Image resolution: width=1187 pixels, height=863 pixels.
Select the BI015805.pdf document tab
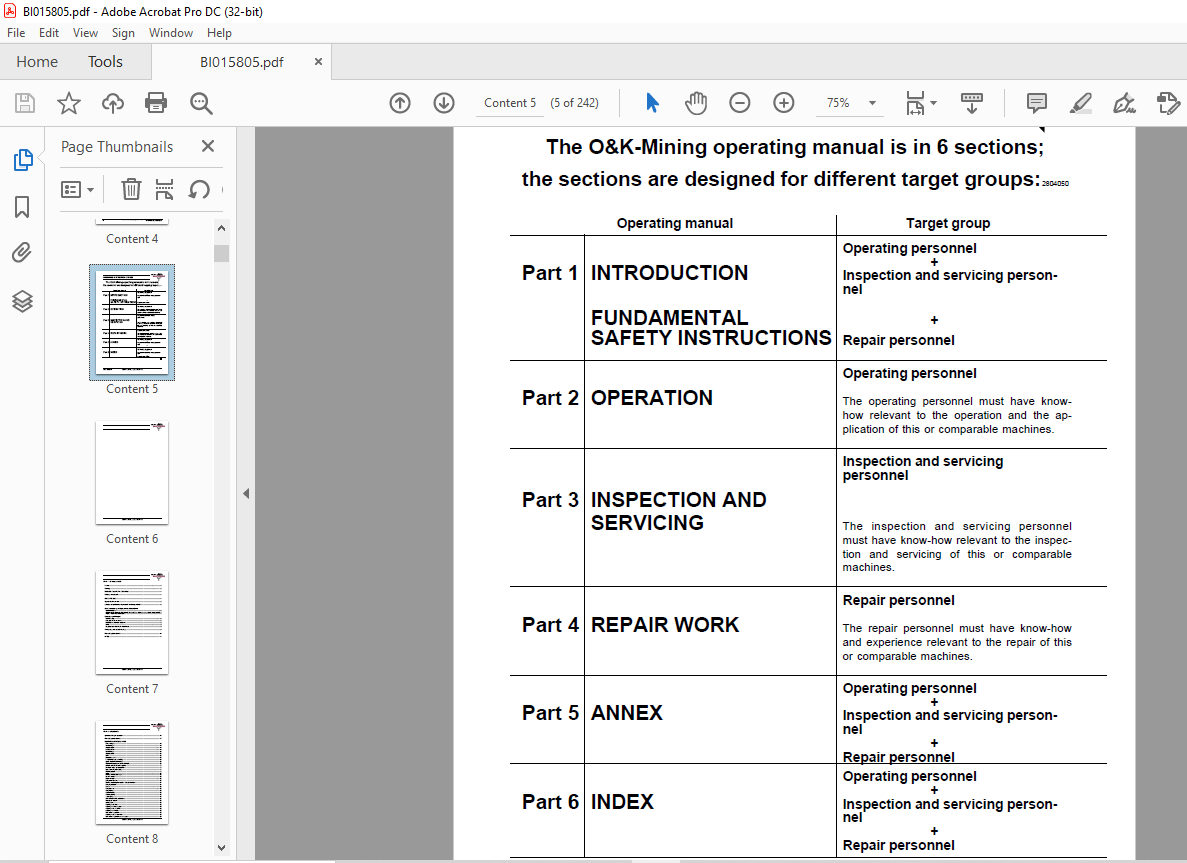click(x=241, y=62)
